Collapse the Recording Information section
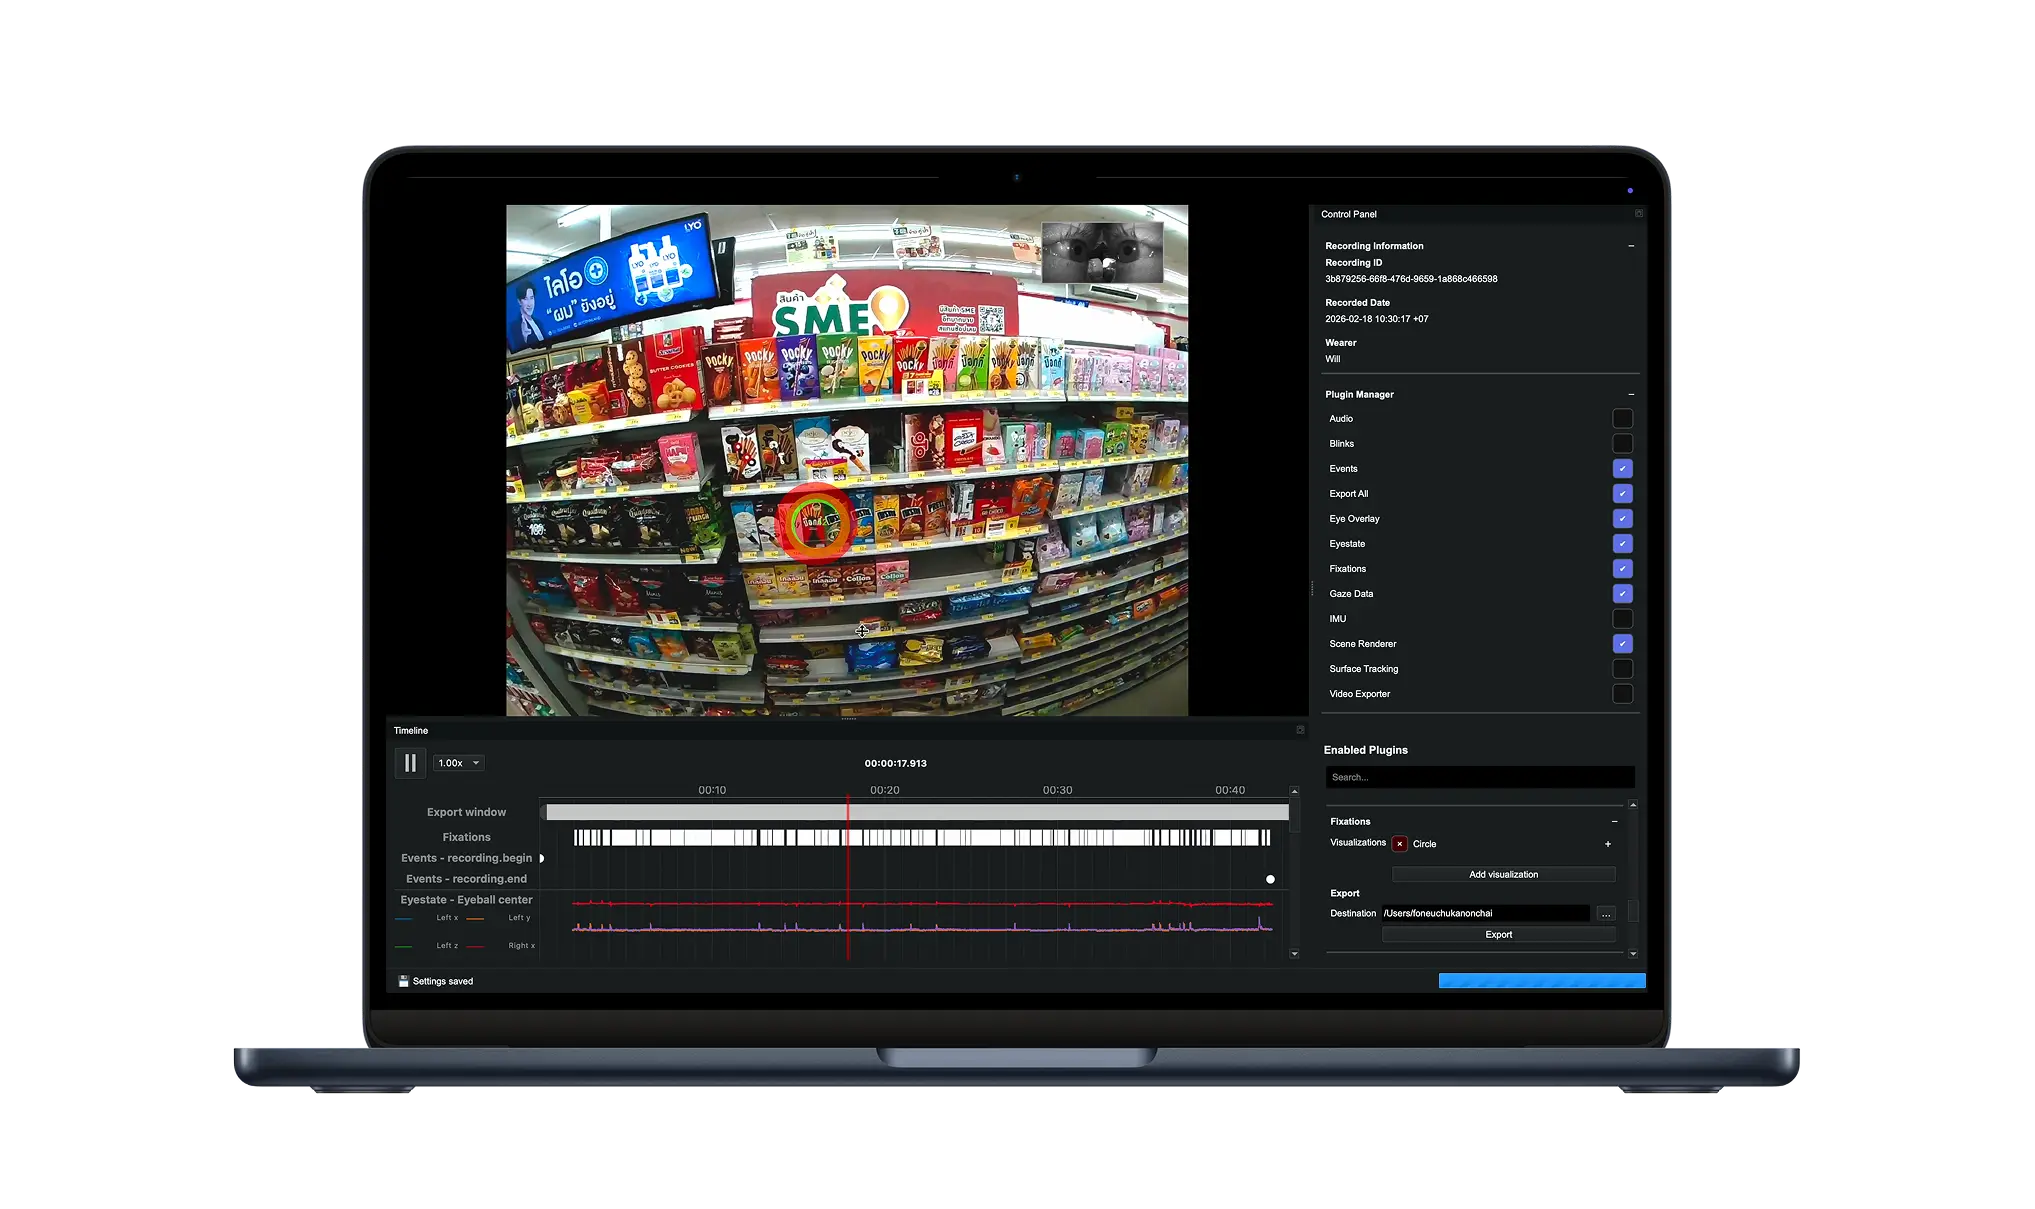 coord(1631,246)
